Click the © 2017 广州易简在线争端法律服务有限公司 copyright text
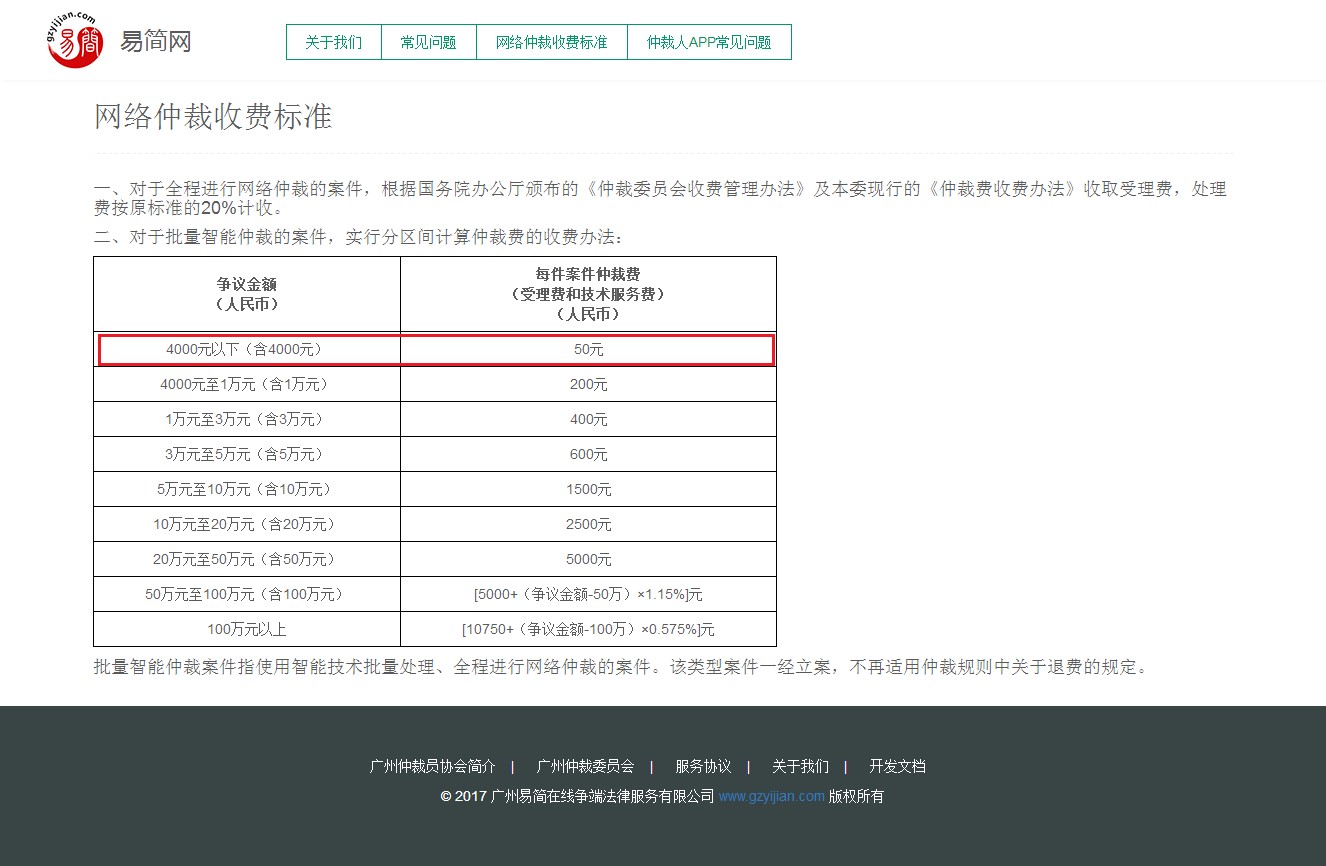This screenshot has height=866, width=1326. pos(577,797)
